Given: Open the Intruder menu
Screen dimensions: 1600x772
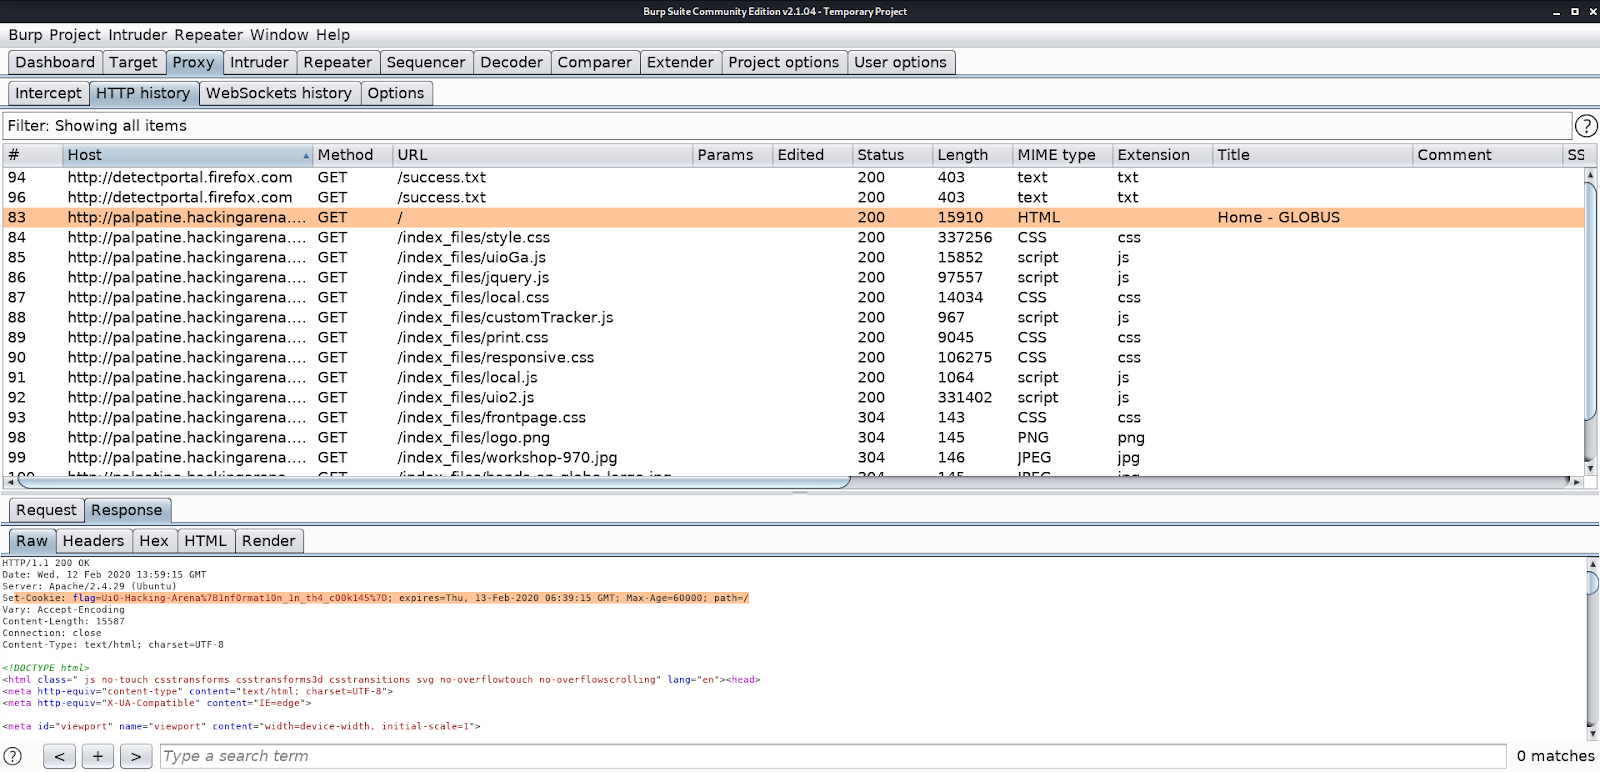Looking at the screenshot, I should pos(138,35).
